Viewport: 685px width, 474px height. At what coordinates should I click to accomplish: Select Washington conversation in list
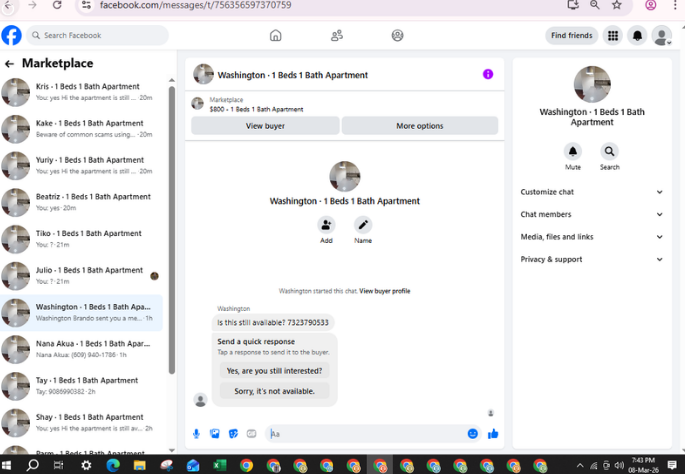(81, 312)
